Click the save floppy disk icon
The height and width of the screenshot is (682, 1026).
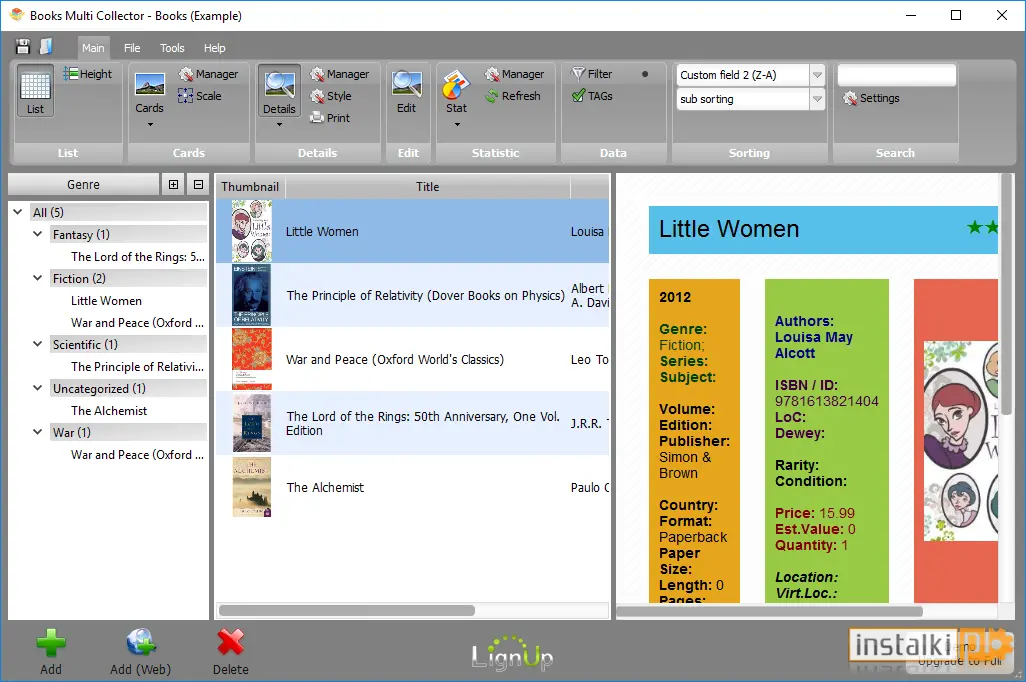[x=23, y=46]
